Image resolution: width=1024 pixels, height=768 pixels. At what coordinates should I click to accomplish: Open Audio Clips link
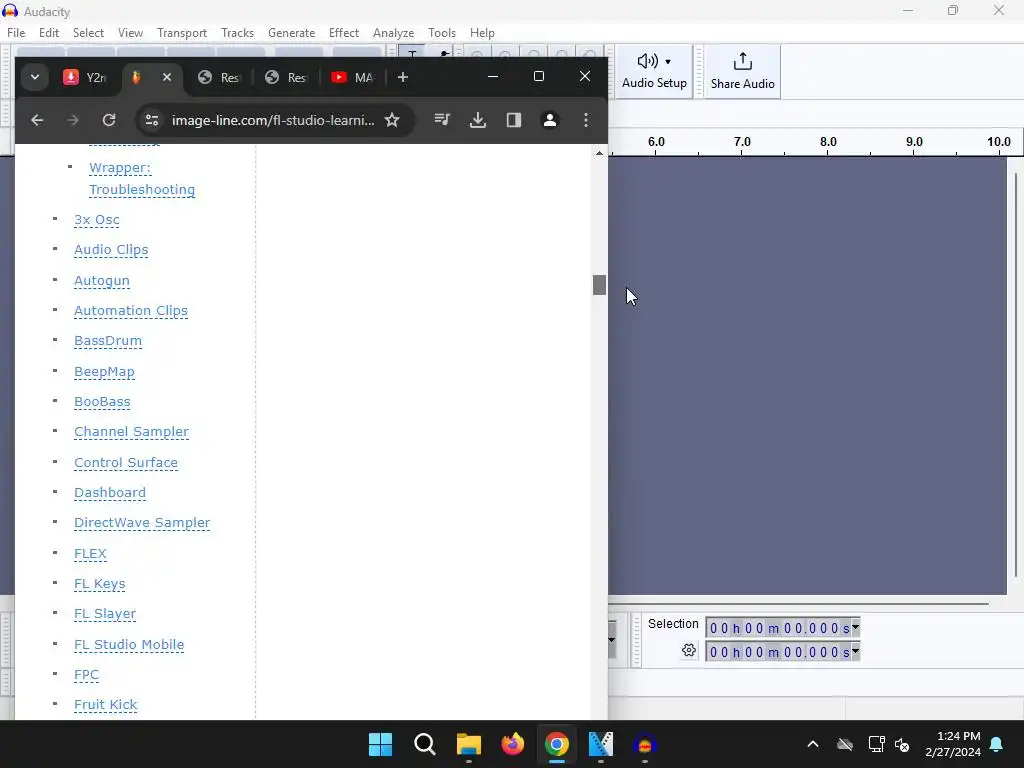tap(111, 249)
